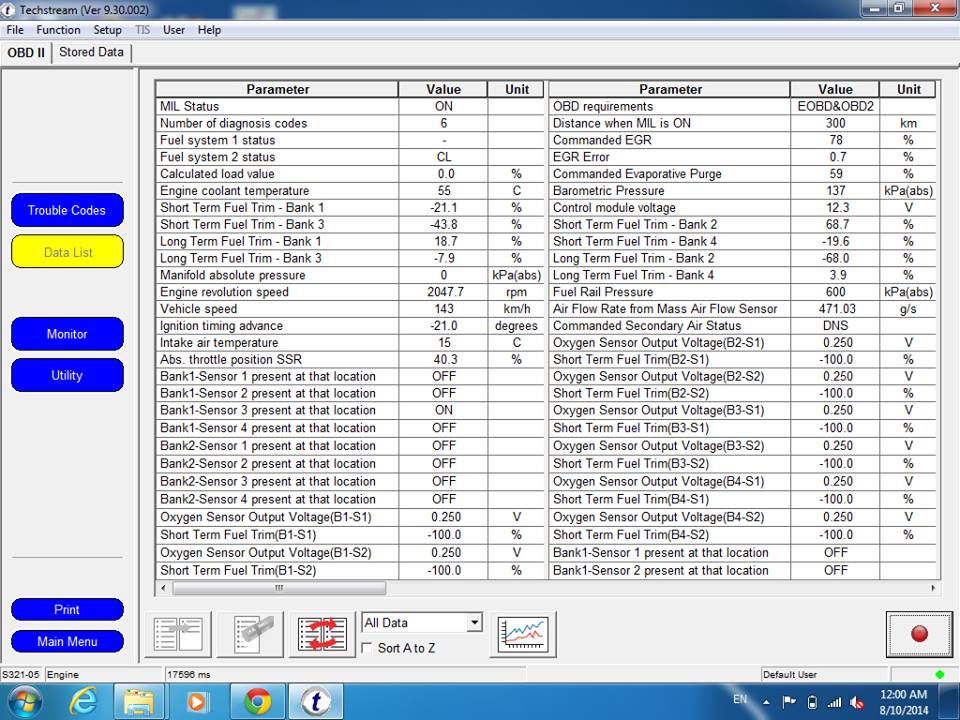The height and width of the screenshot is (720, 960).
Task: Click the horizontal scrollbar thumb of data table
Action: coord(279,588)
